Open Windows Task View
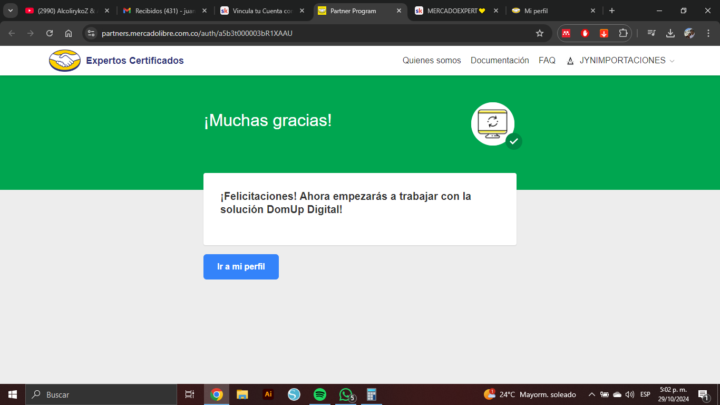The width and height of the screenshot is (720, 405). pos(189,394)
